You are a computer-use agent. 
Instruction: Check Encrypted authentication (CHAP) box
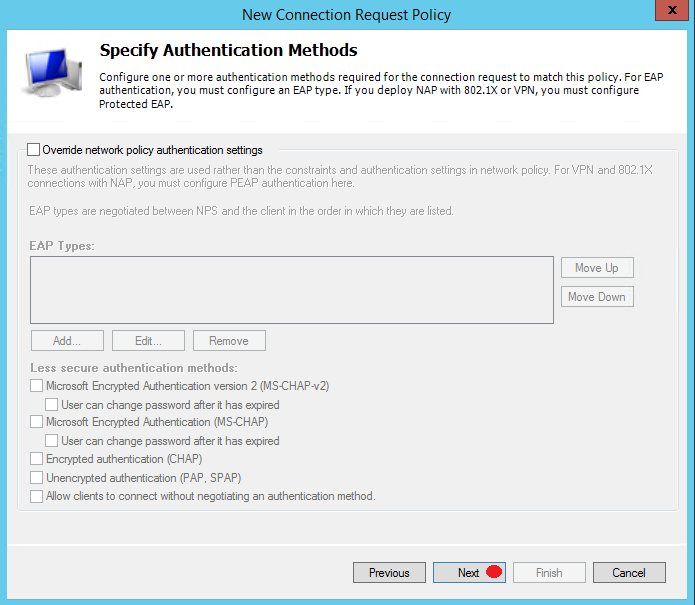coord(36,459)
